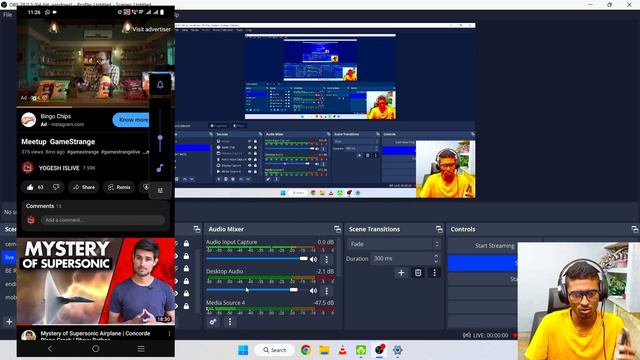Viewport: 640px width, 360px height.
Task: Toggle lock on the second source row
Action: click(x=186, y=256)
